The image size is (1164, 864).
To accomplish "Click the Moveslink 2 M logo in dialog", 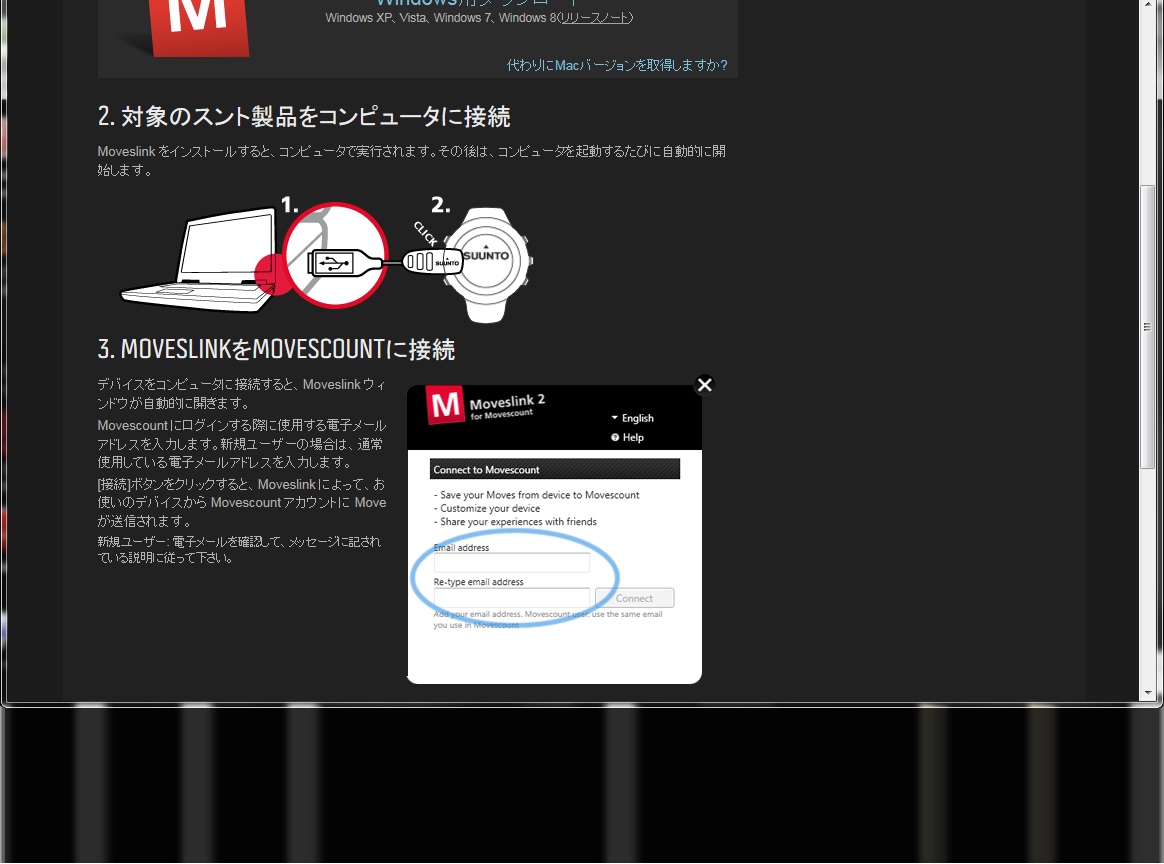I will pos(445,405).
